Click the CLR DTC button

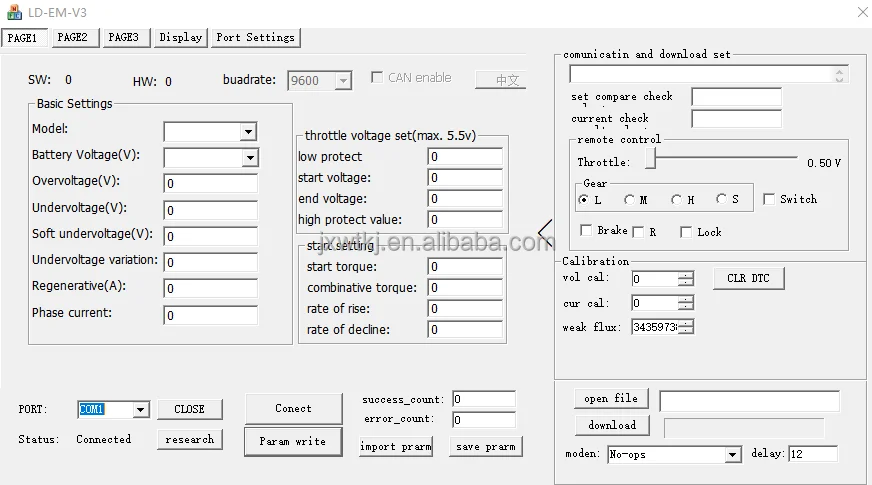749,278
